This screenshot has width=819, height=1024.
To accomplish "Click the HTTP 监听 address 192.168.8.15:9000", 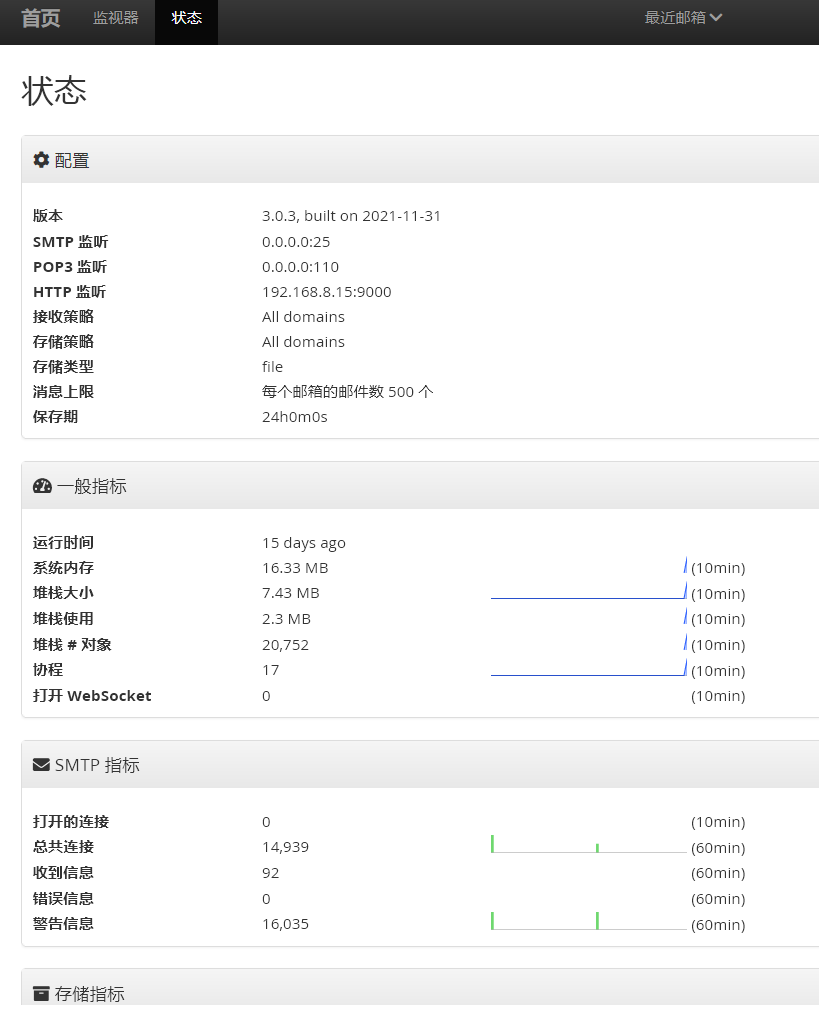I will tap(326, 292).
